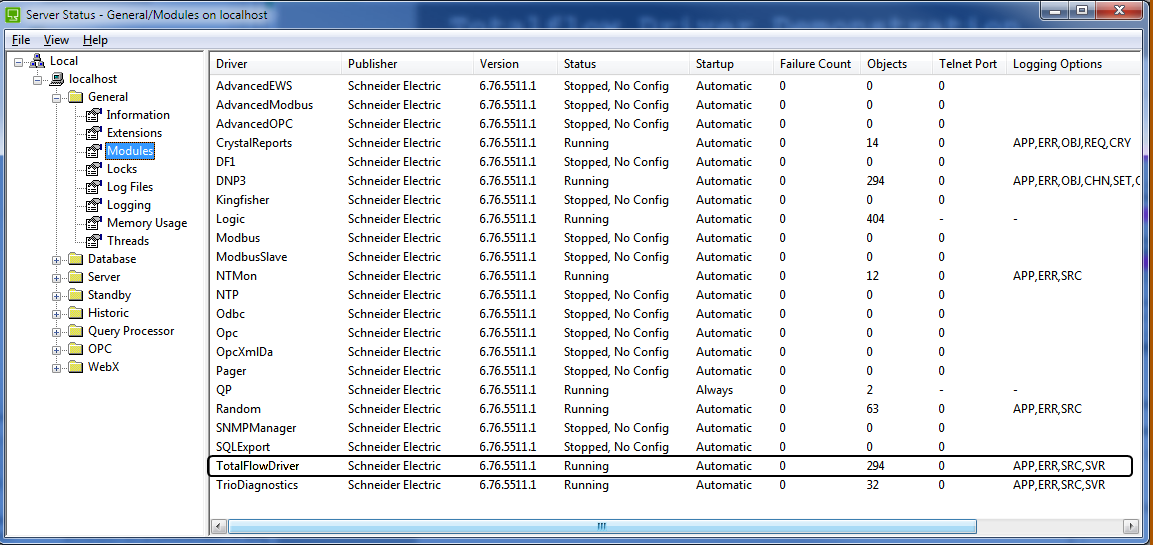1153x545 pixels.
Task: Click the Log Files page icon
Action: 94,187
